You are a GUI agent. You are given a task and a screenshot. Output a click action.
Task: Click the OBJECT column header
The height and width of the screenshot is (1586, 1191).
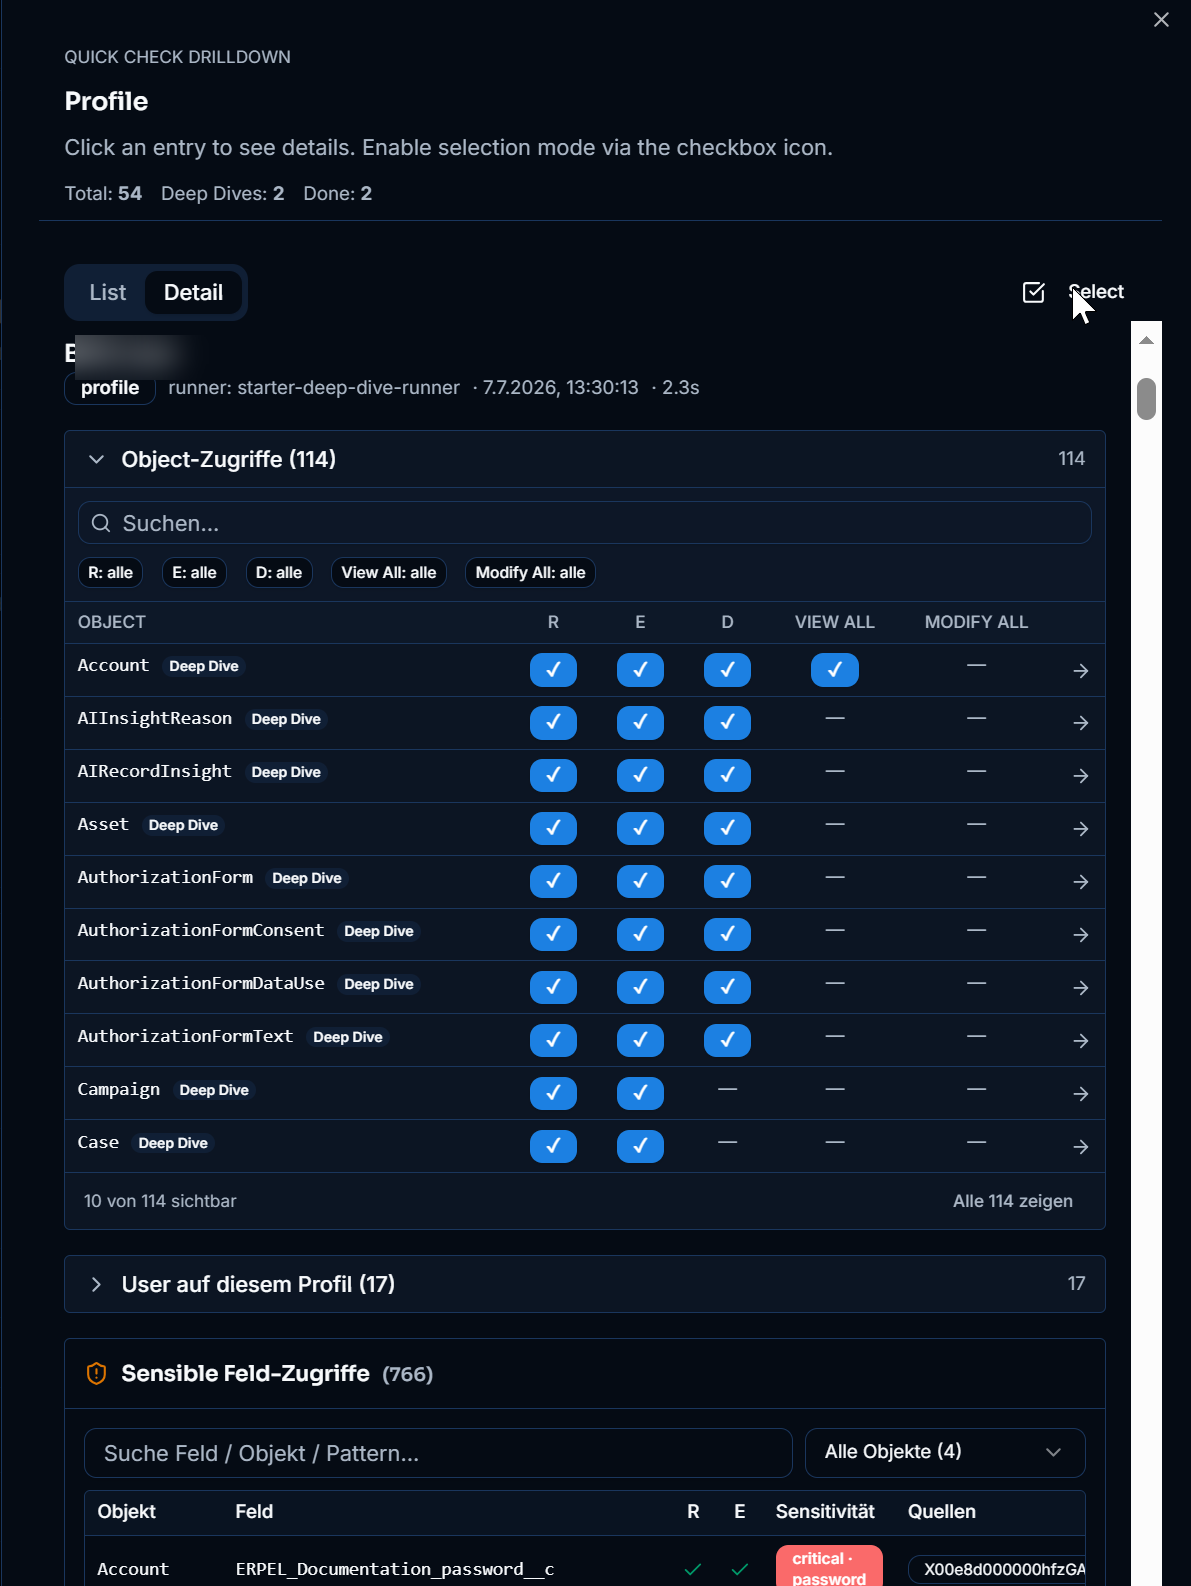pyautogui.click(x=112, y=622)
